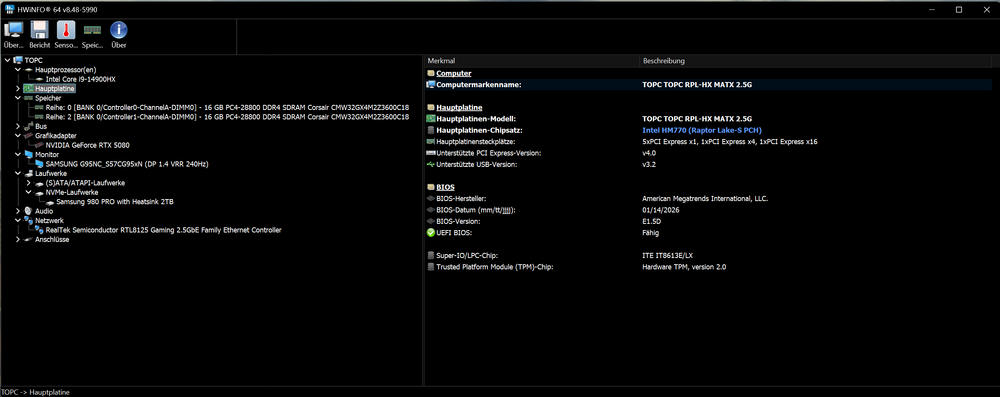Click the Laufwerke drive icon

tap(28, 174)
